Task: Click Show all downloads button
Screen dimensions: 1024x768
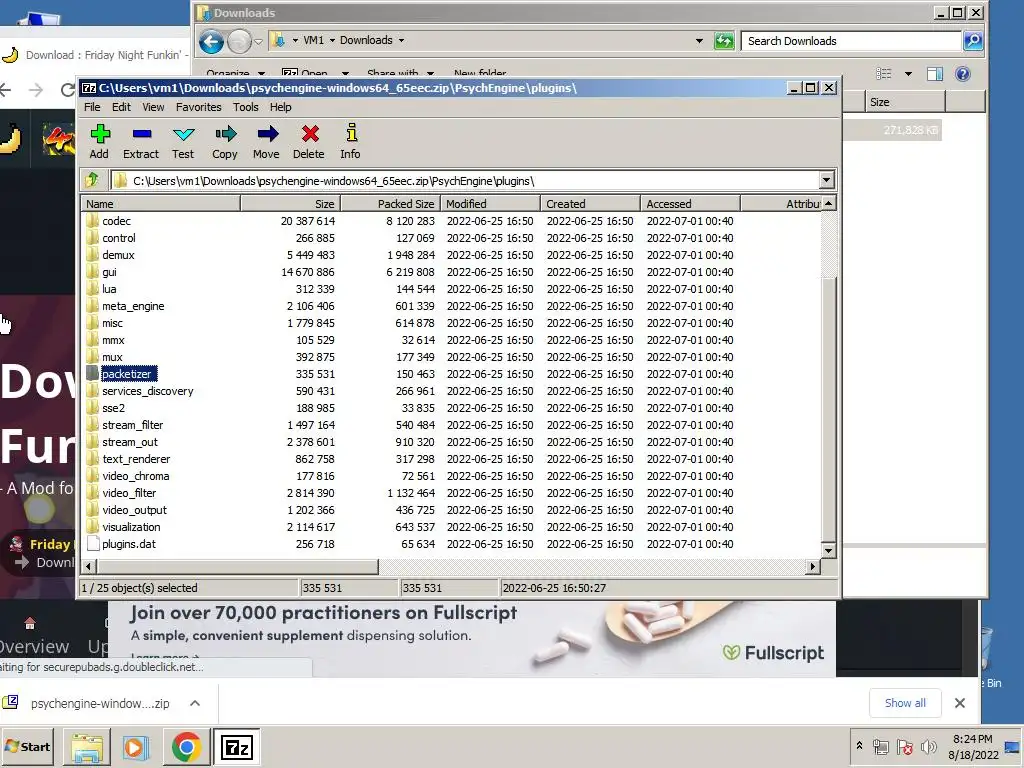Action: tap(905, 703)
